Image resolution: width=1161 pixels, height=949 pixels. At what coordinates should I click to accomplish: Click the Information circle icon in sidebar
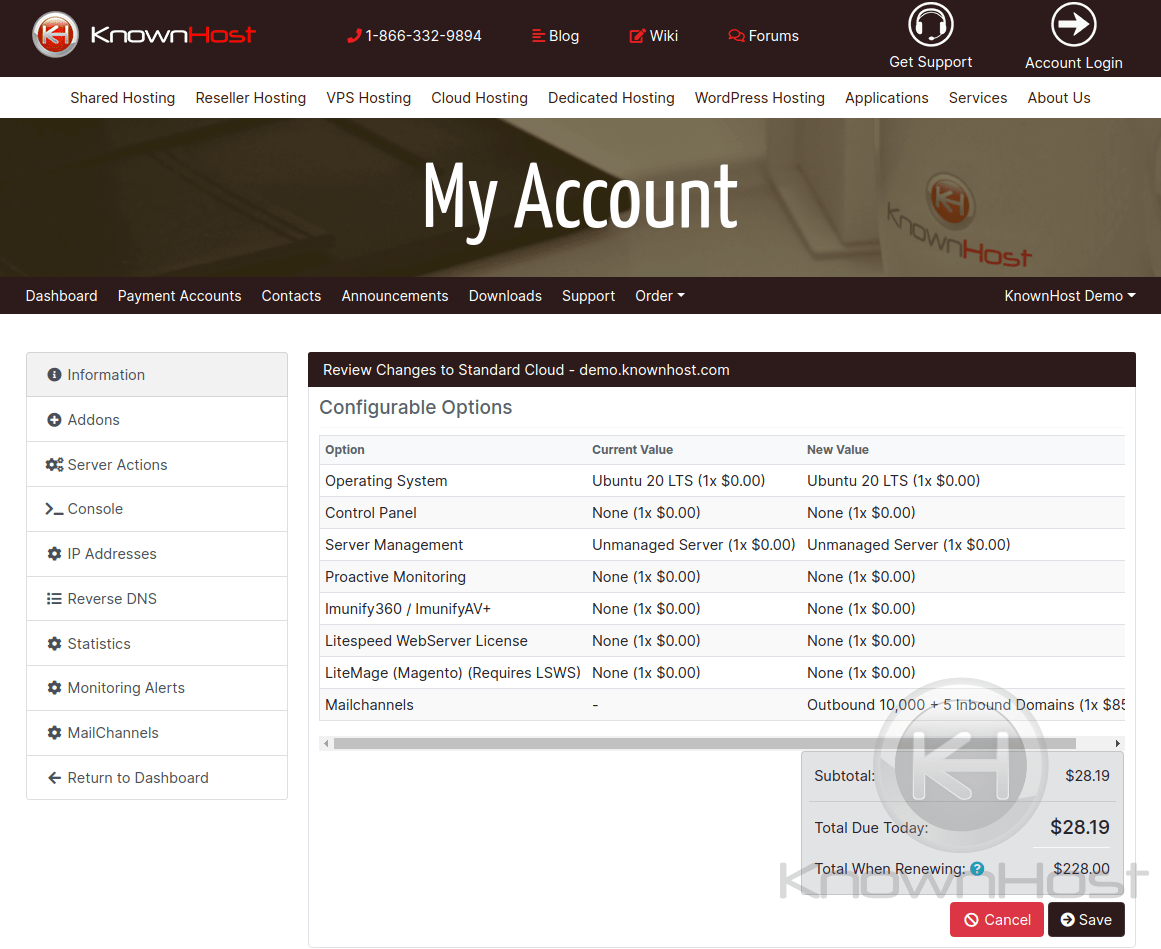point(54,375)
